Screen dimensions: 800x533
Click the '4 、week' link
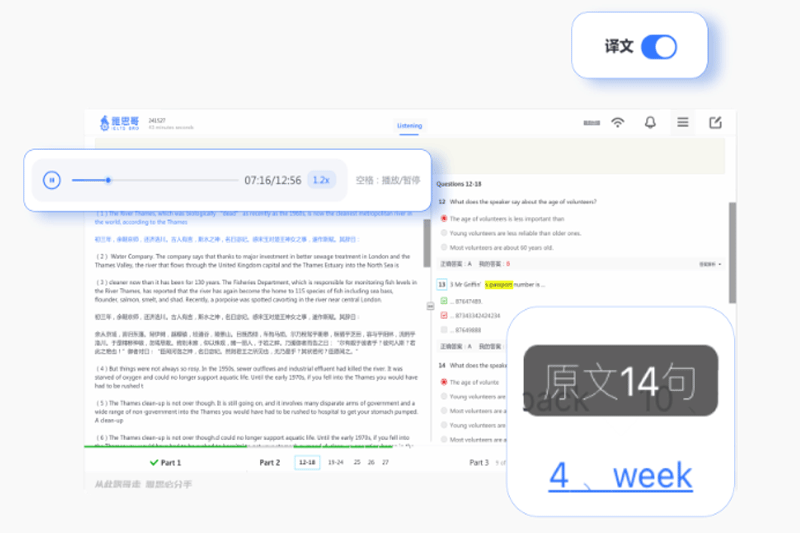(620, 476)
